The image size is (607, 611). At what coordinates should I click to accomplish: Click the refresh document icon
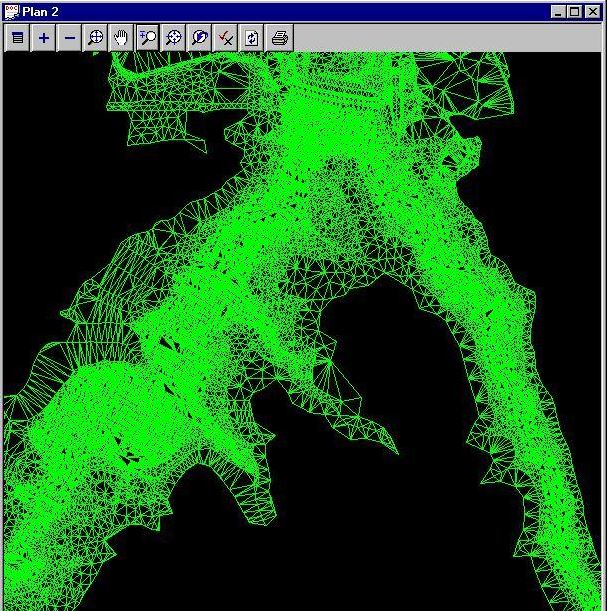[x=252, y=38]
